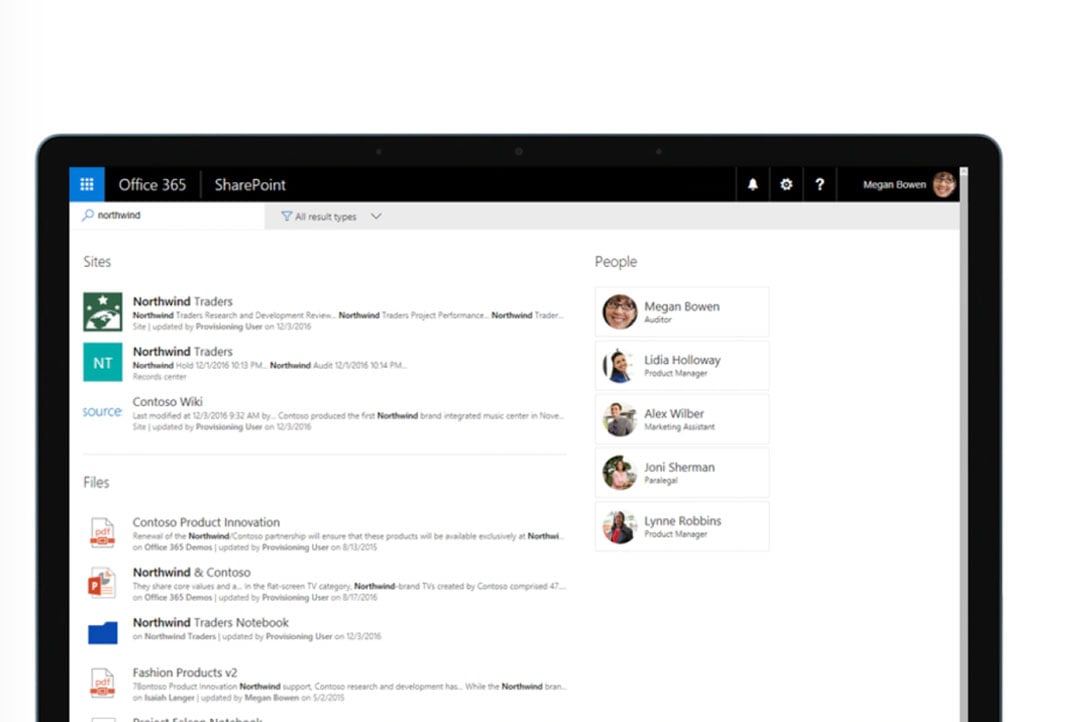The height and width of the screenshot is (722, 1078).
Task: Open the notifications bell
Action: (753, 184)
